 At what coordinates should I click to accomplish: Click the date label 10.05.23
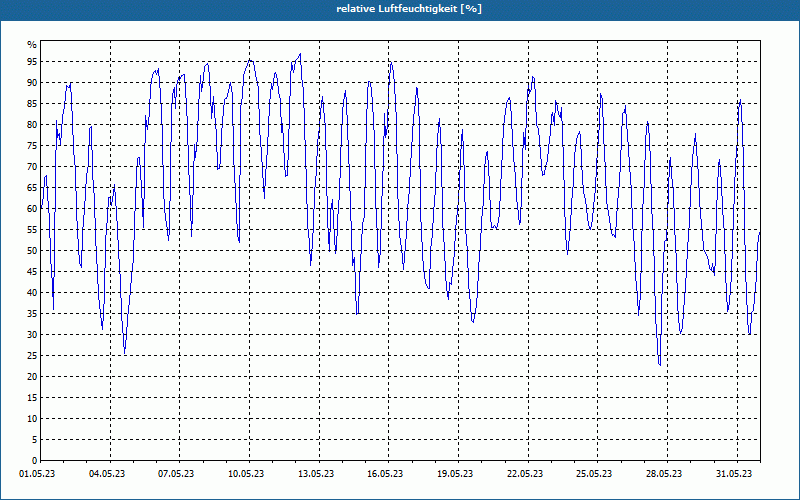246,474
